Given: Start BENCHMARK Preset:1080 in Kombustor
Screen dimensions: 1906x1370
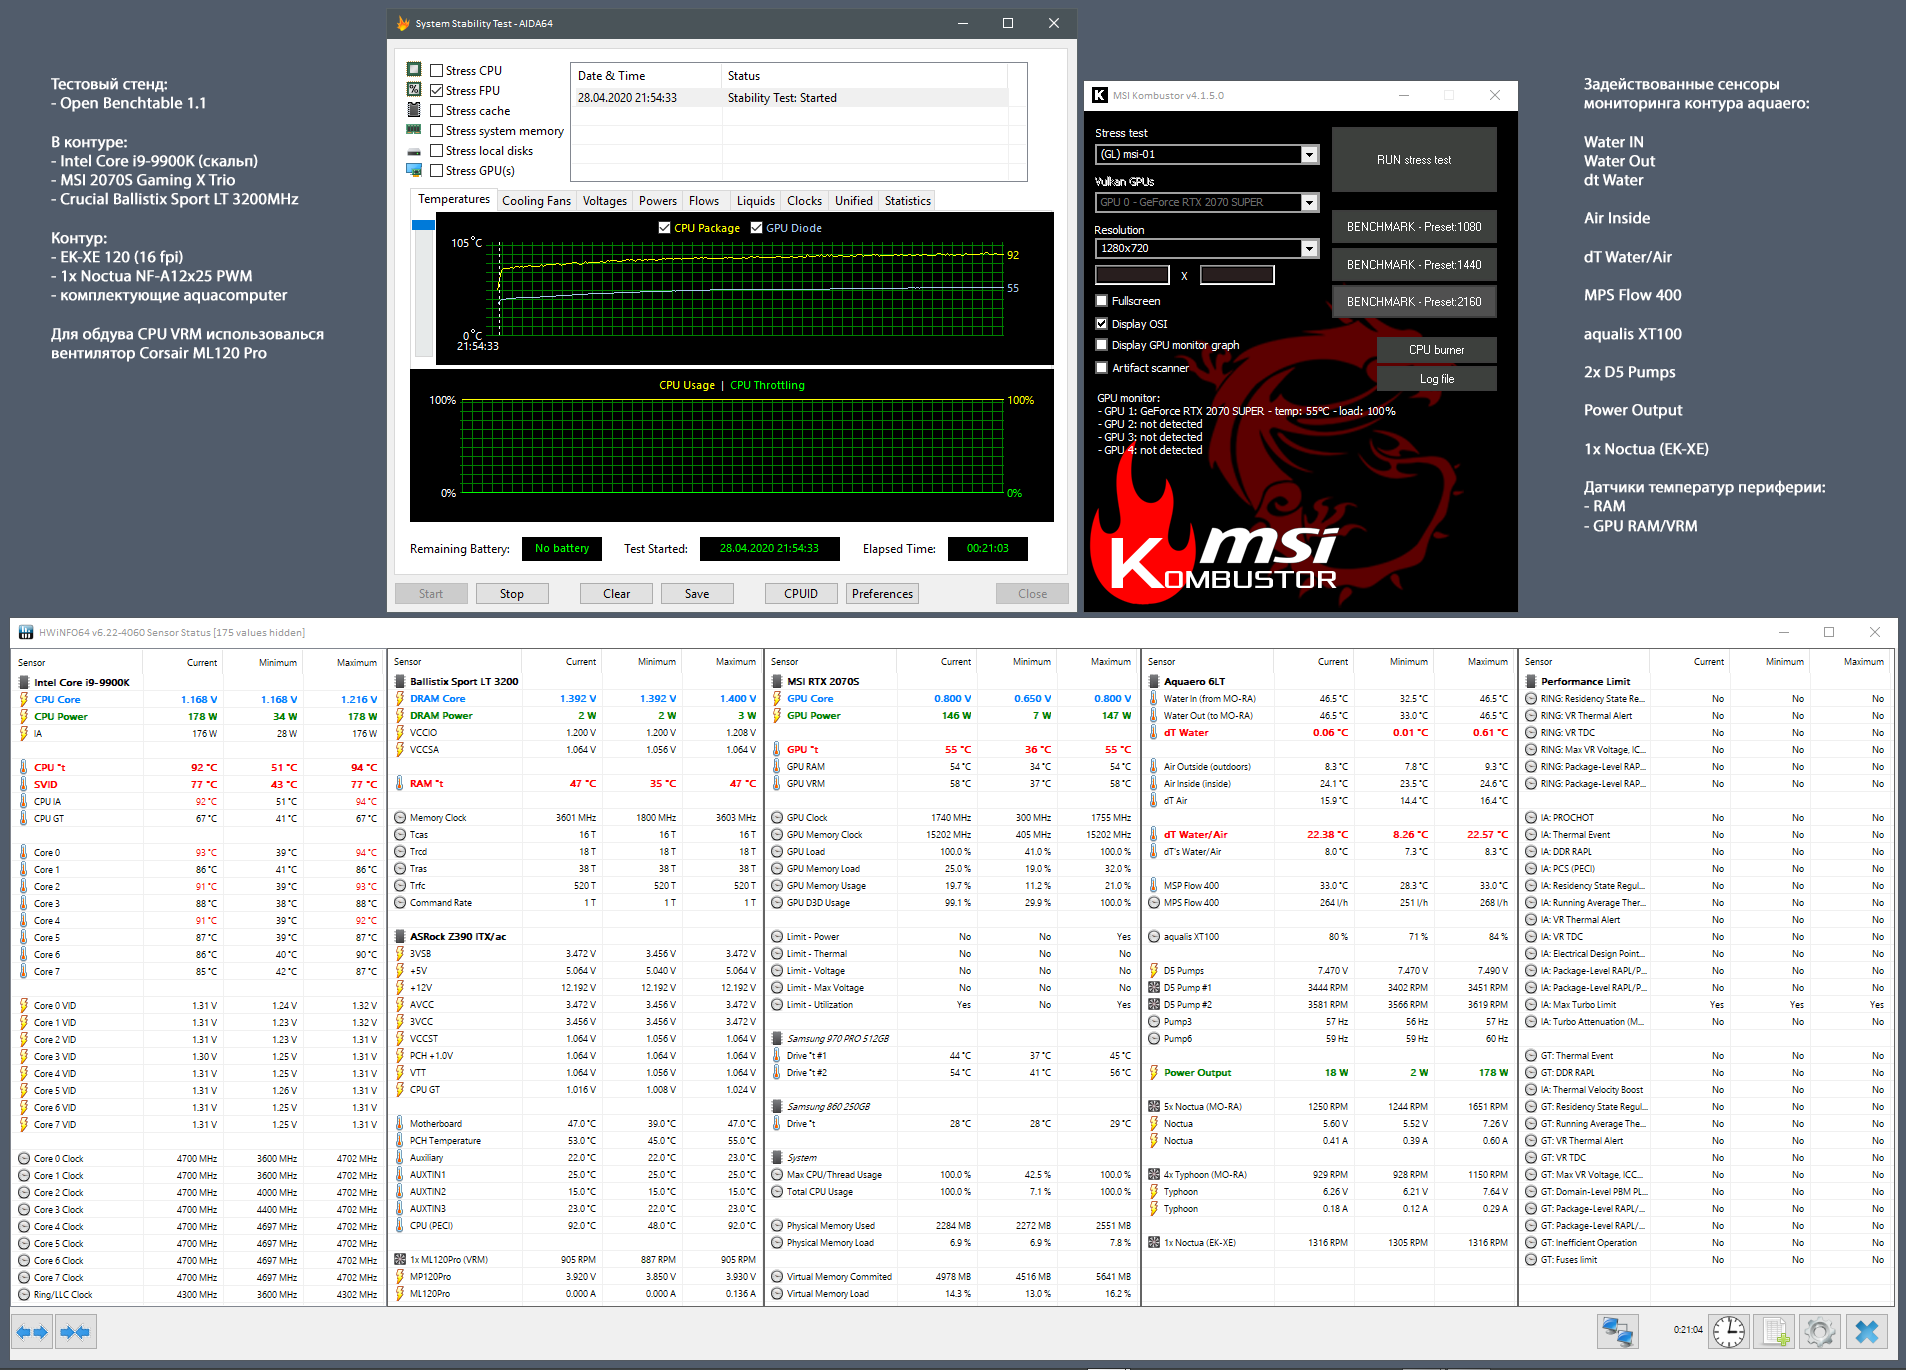Looking at the screenshot, I should (1414, 227).
